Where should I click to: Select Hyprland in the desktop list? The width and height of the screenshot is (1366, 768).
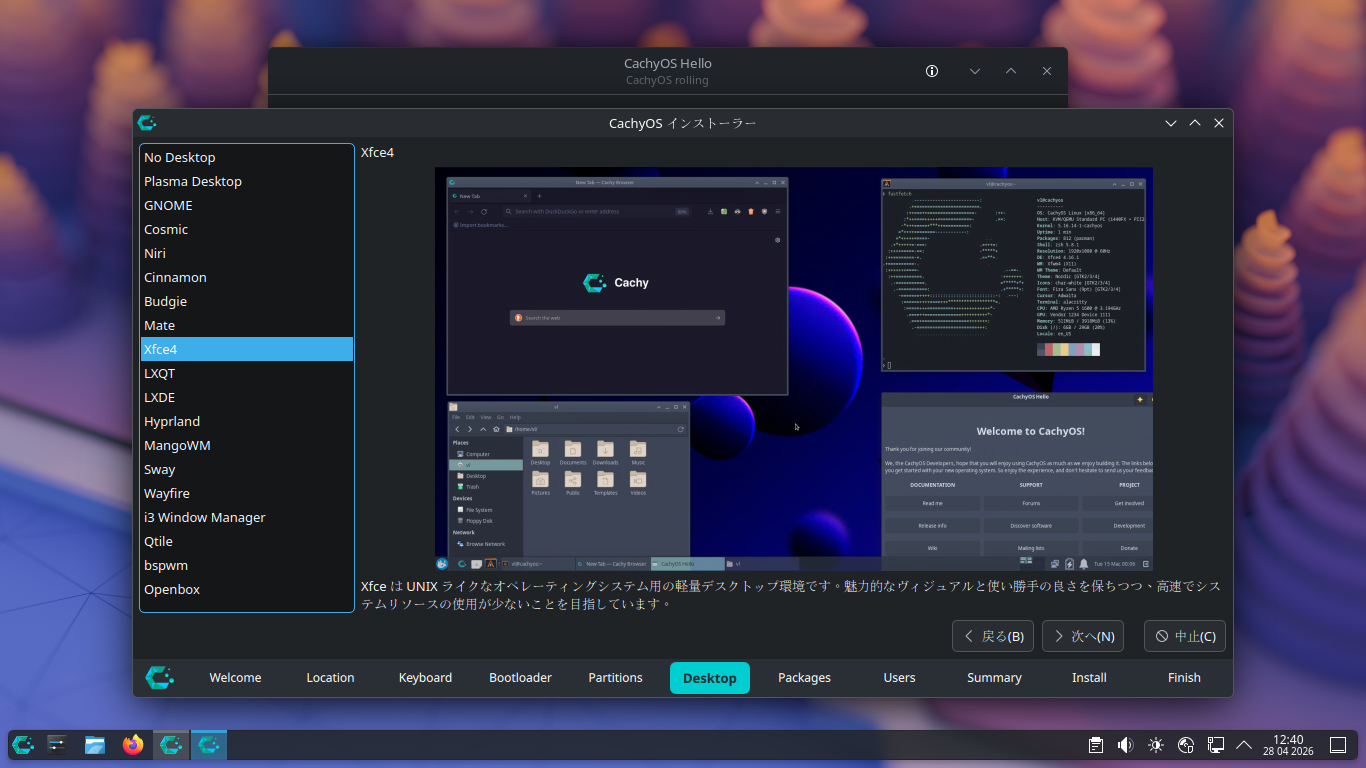tap(172, 421)
